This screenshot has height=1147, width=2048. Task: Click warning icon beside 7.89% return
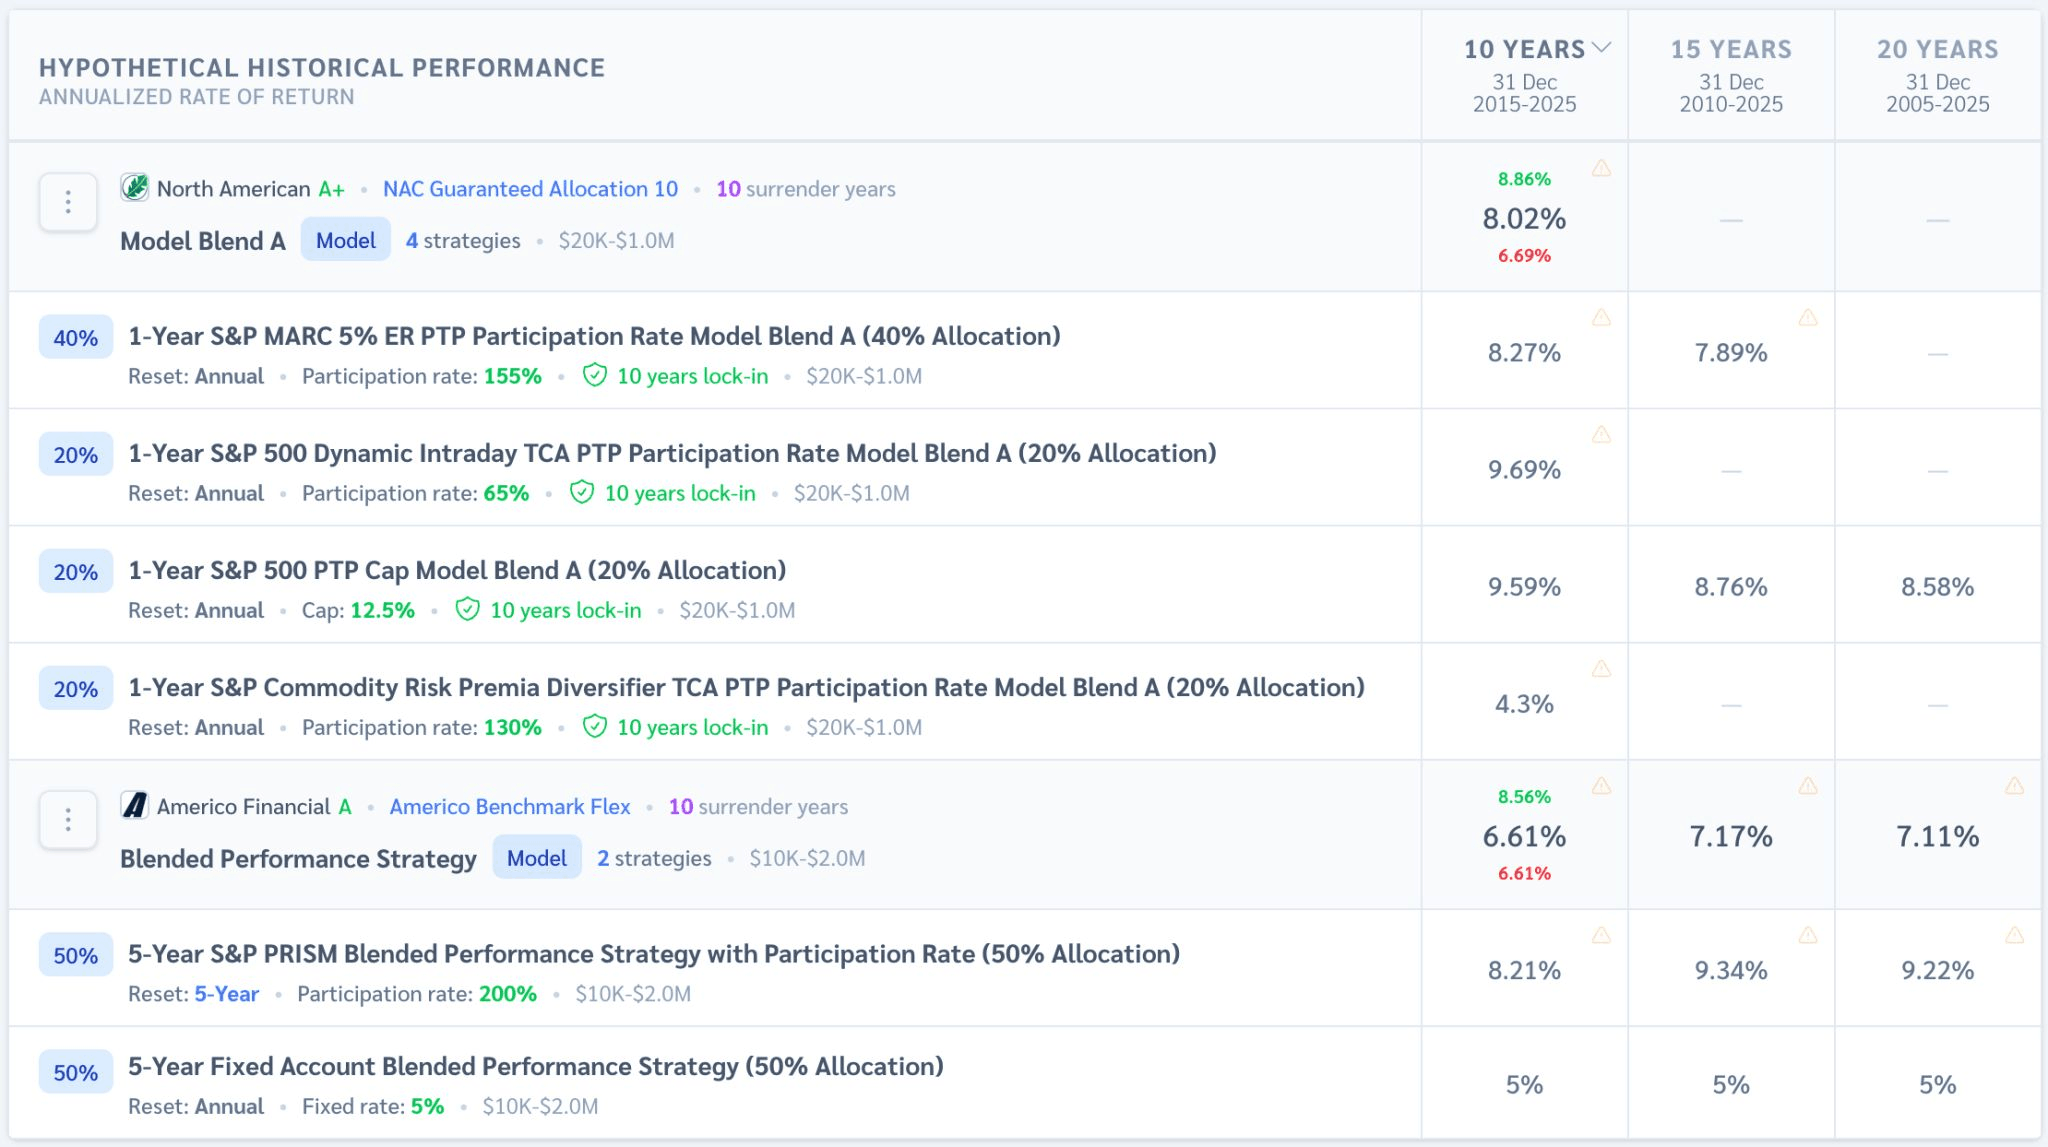pos(1808,318)
